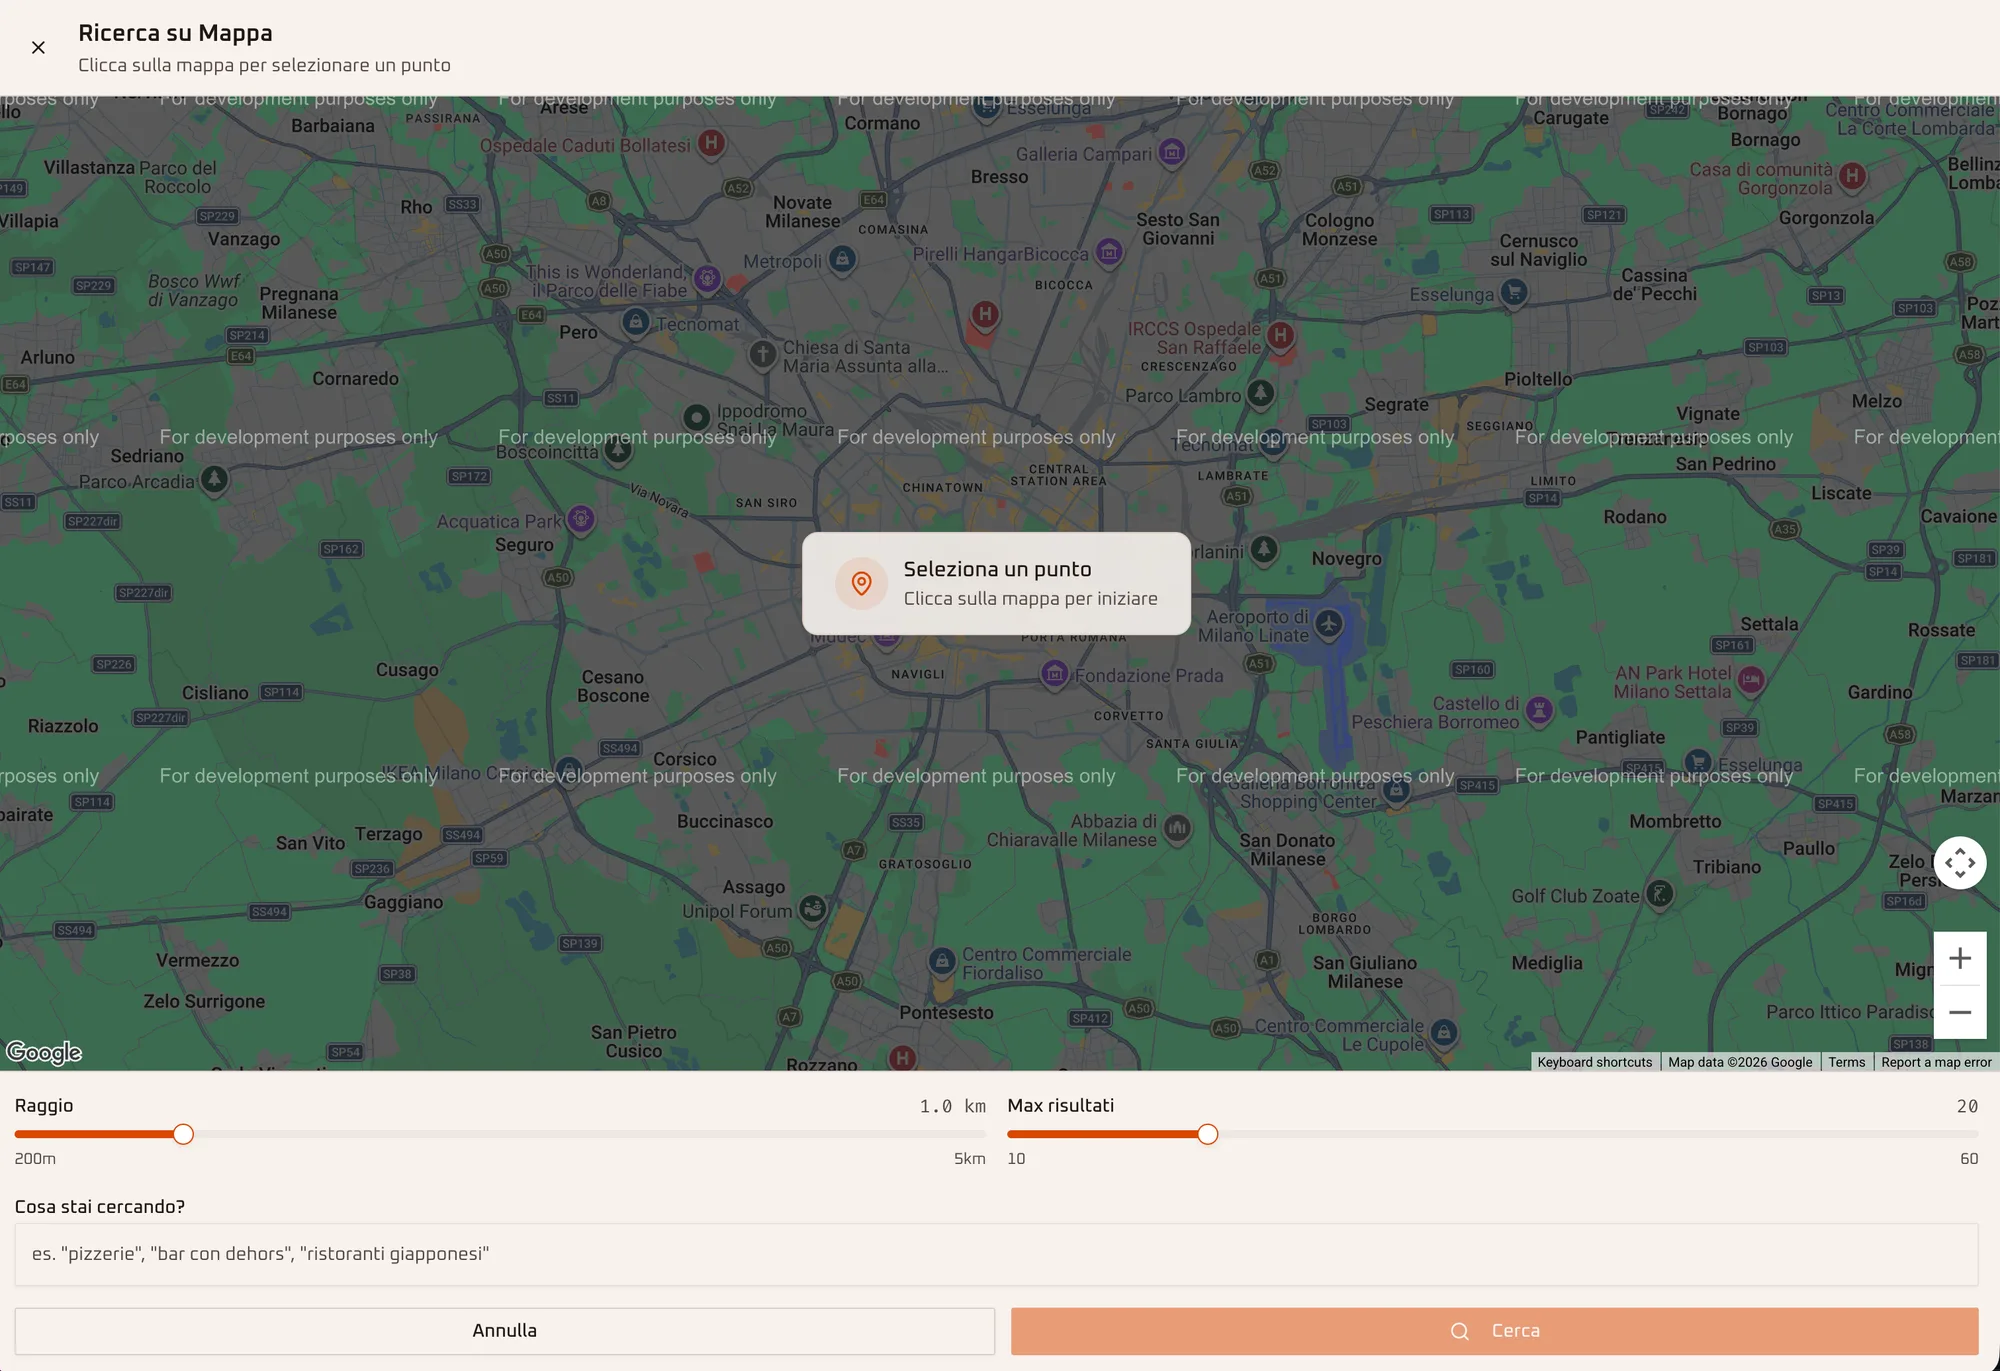Click Report a map error link

(x=1936, y=1062)
